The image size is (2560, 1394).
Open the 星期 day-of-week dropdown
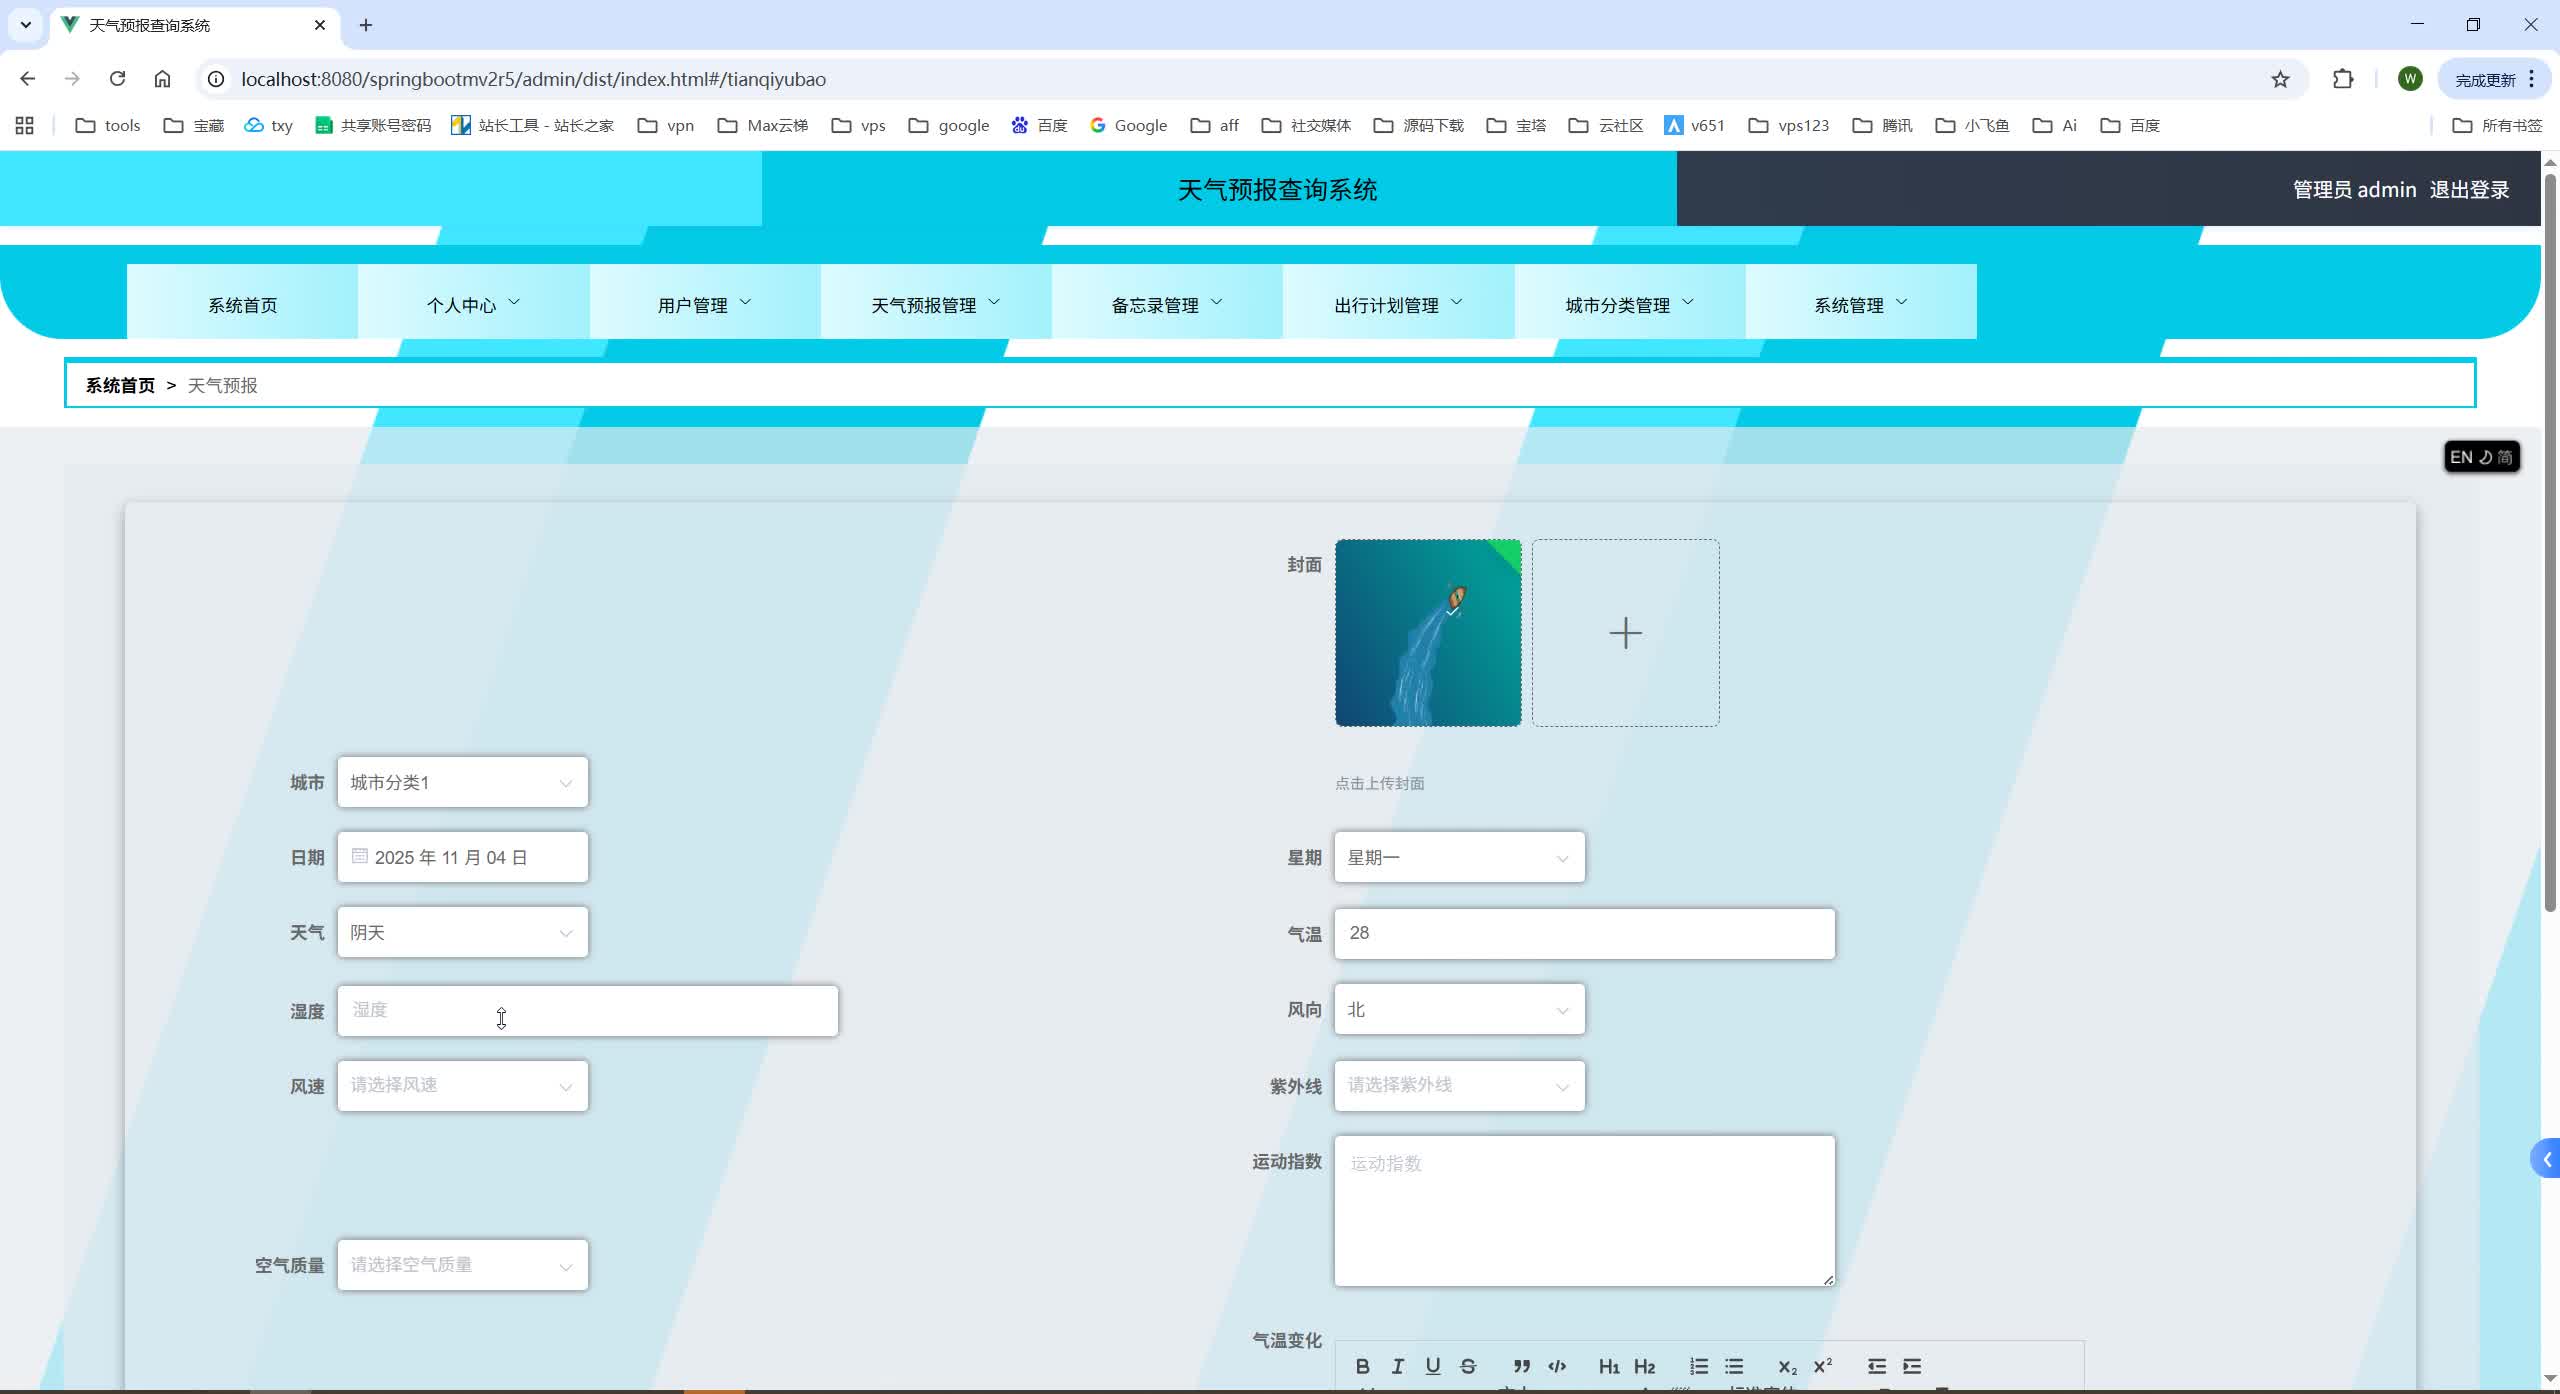click(1457, 857)
